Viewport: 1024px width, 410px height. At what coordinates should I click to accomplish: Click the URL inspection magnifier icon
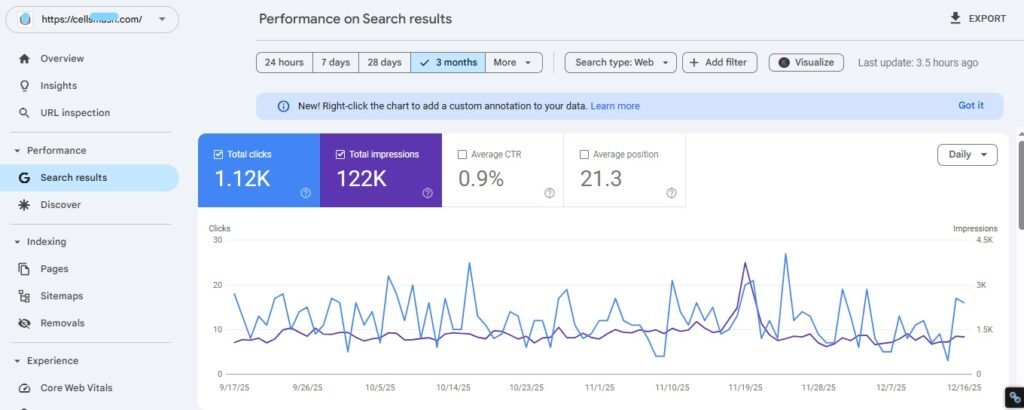click(24, 113)
